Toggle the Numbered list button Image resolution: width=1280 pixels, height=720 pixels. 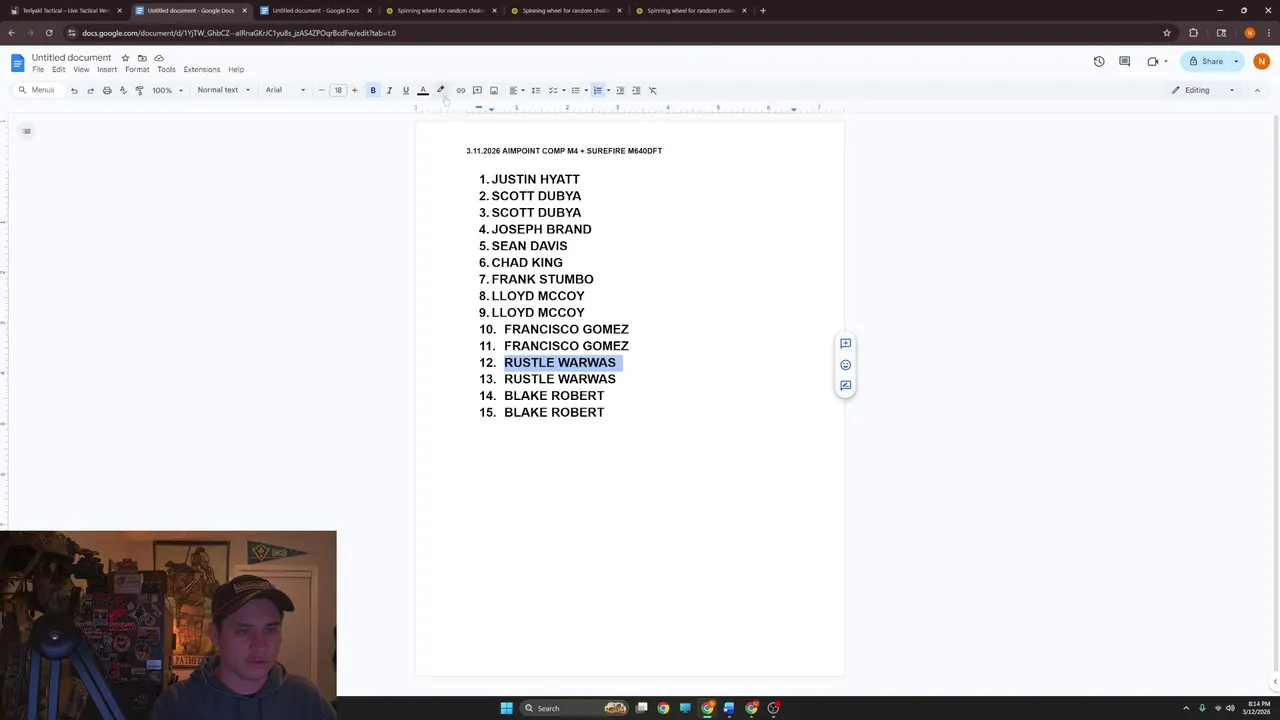[x=597, y=90]
